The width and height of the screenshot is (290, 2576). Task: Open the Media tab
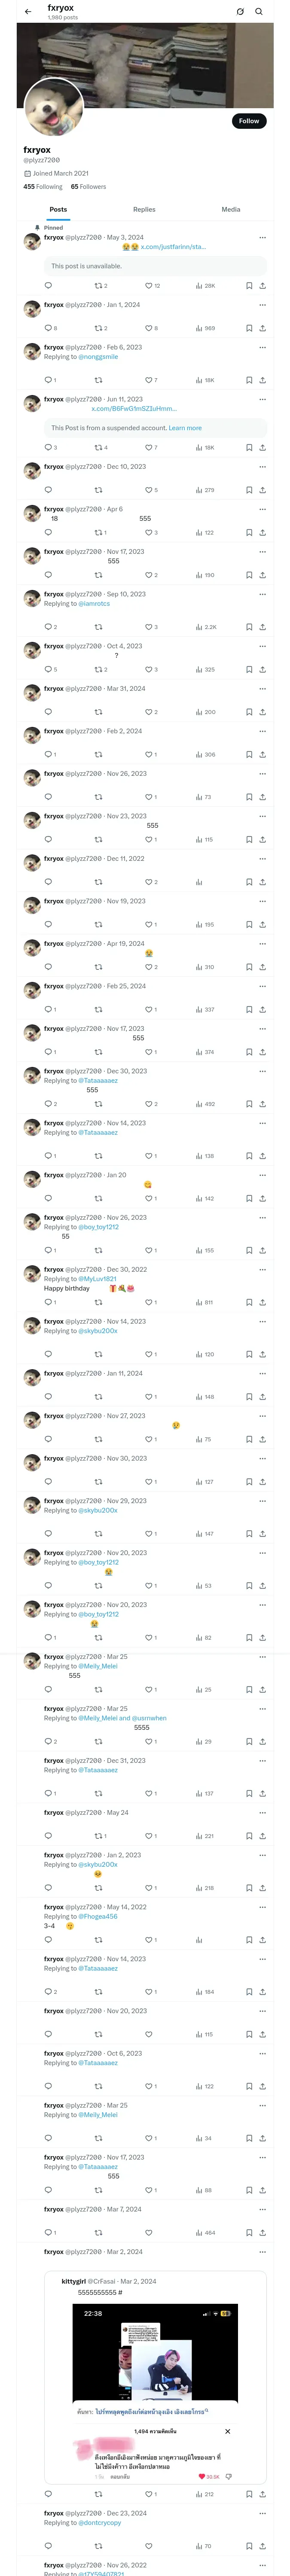point(231,210)
